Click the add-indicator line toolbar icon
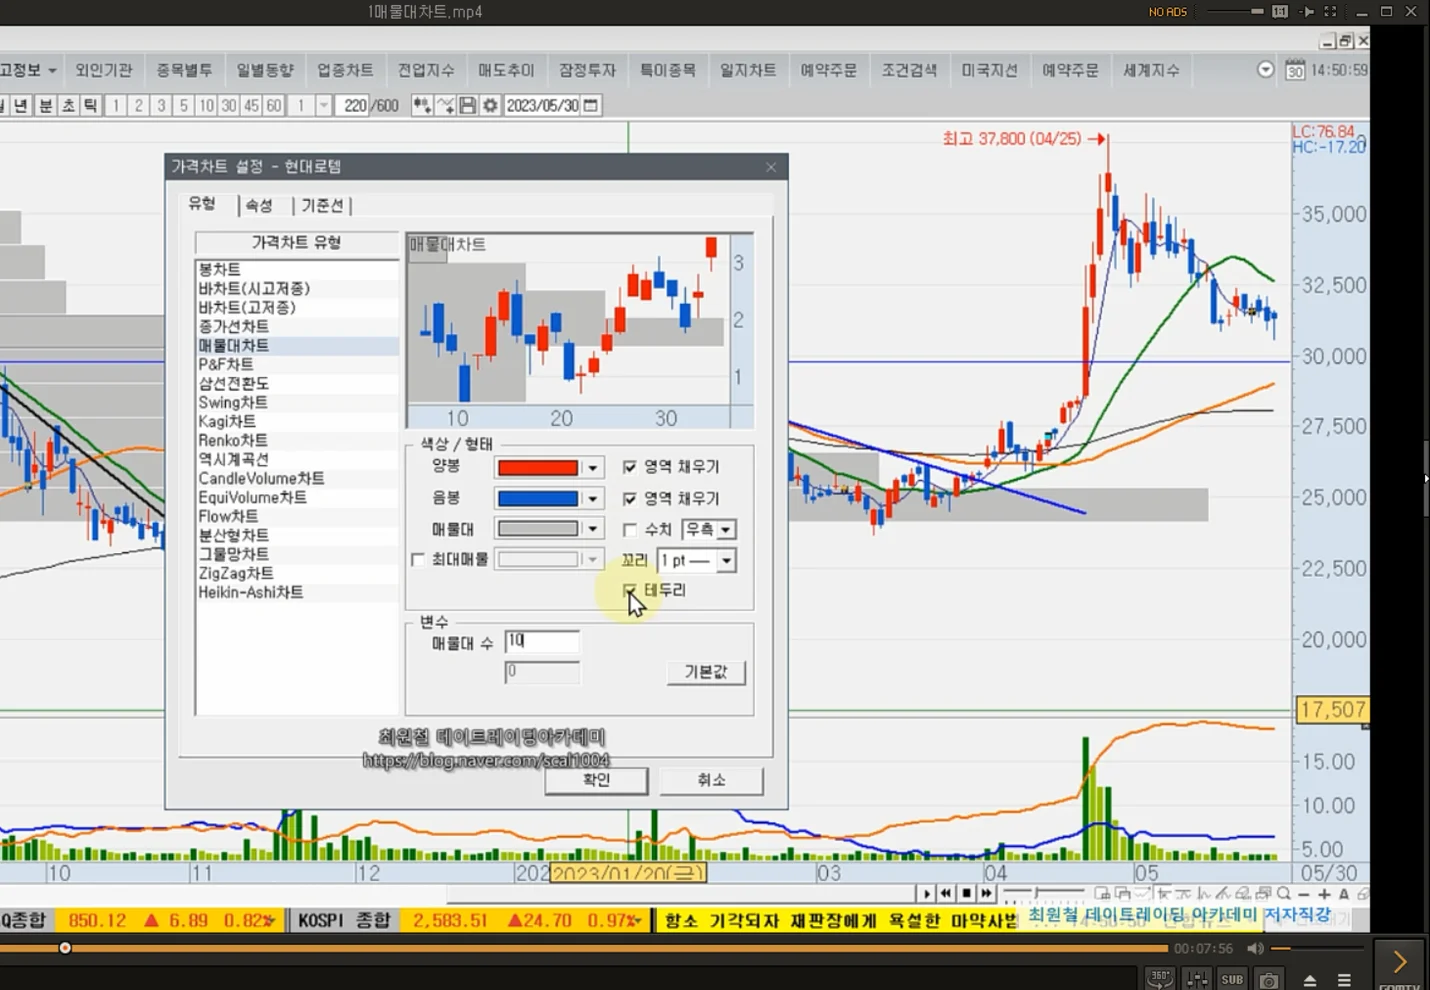Image resolution: width=1430 pixels, height=990 pixels. [x=445, y=105]
